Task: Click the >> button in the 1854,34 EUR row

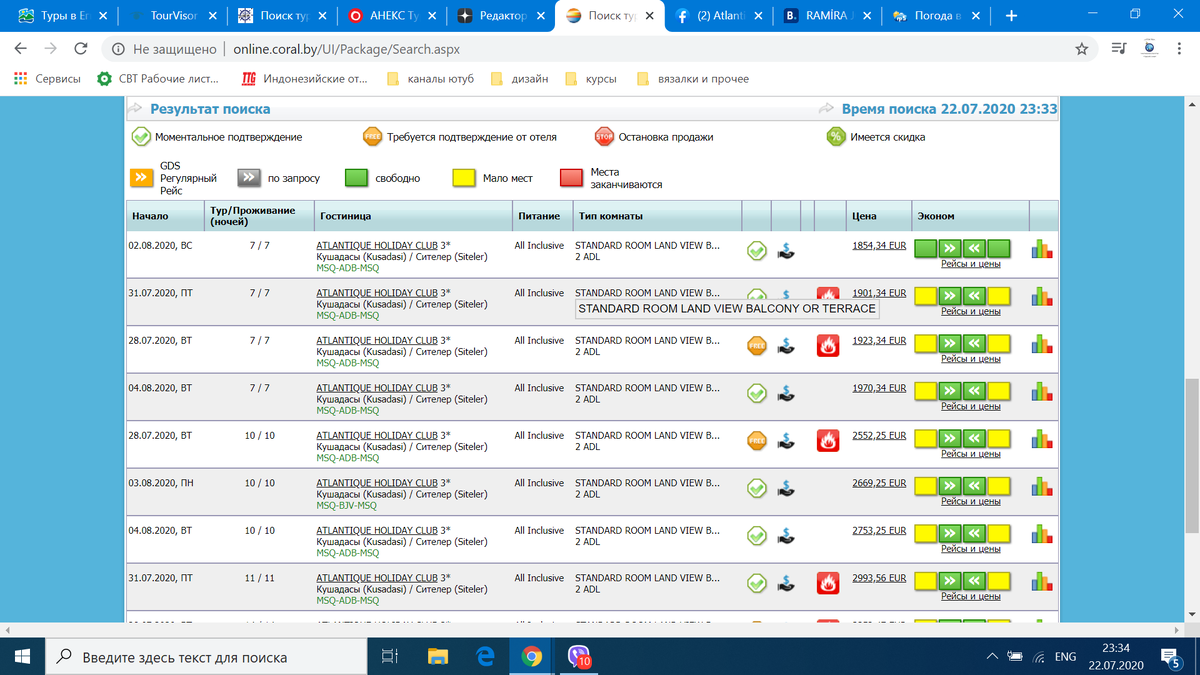Action: tap(950, 248)
